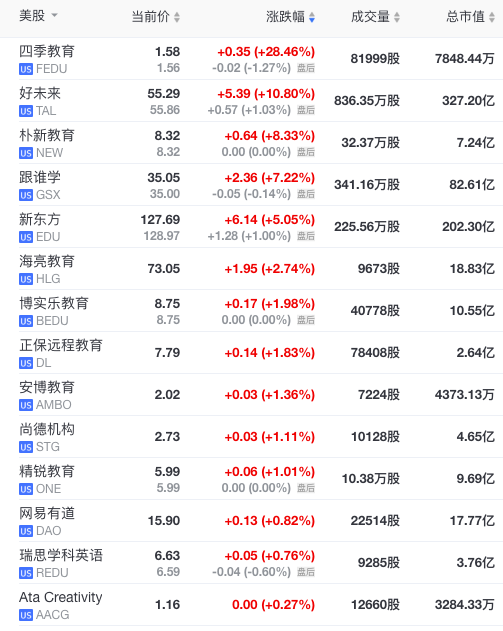The height and width of the screenshot is (631, 503).
Task: Sort by 涨跌幅 column arrows
Action: click(x=312, y=17)
